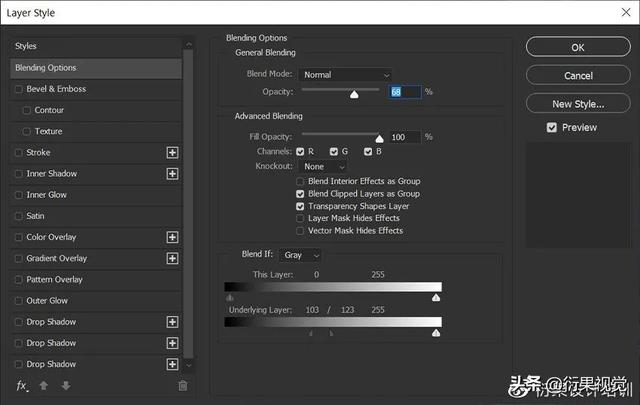Click the New Style... button
640x405 pixels.
577,104
